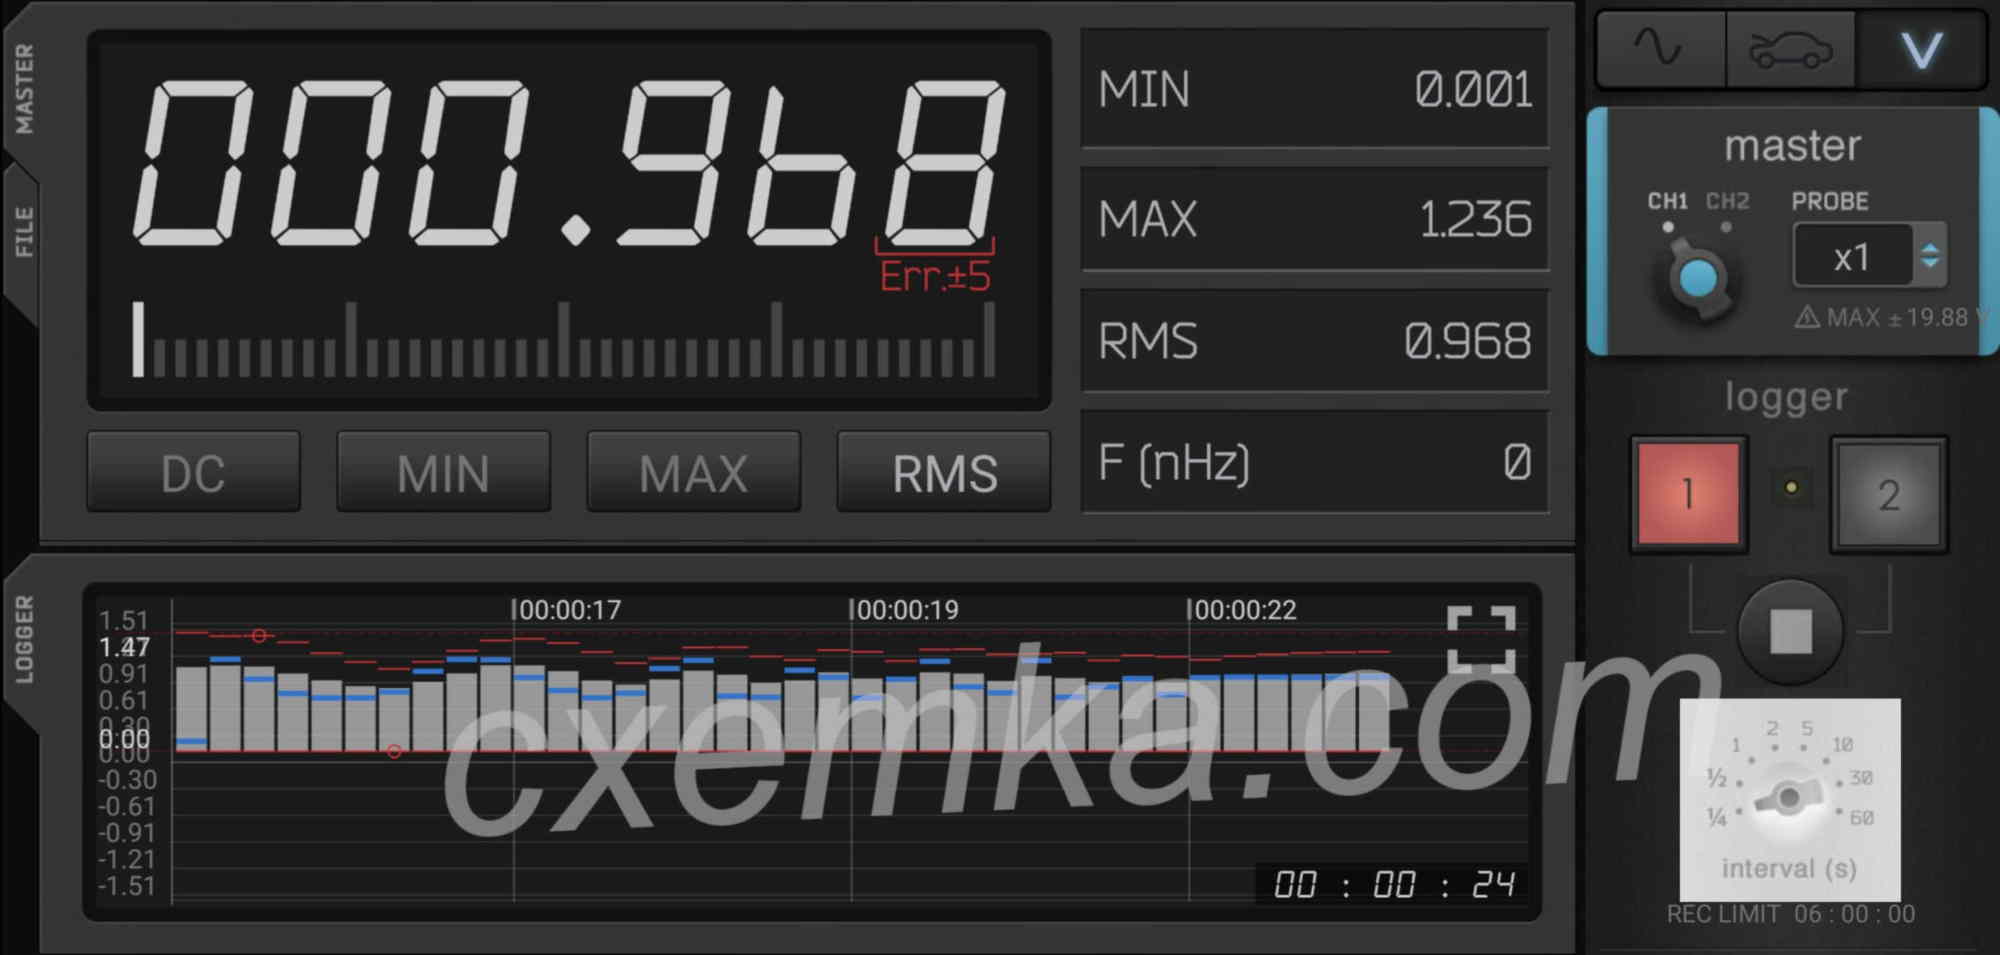Open the FILE side tab
The width and height of the screenshot is (2000, 955).
pyautogui.click(x=24, y=232)
